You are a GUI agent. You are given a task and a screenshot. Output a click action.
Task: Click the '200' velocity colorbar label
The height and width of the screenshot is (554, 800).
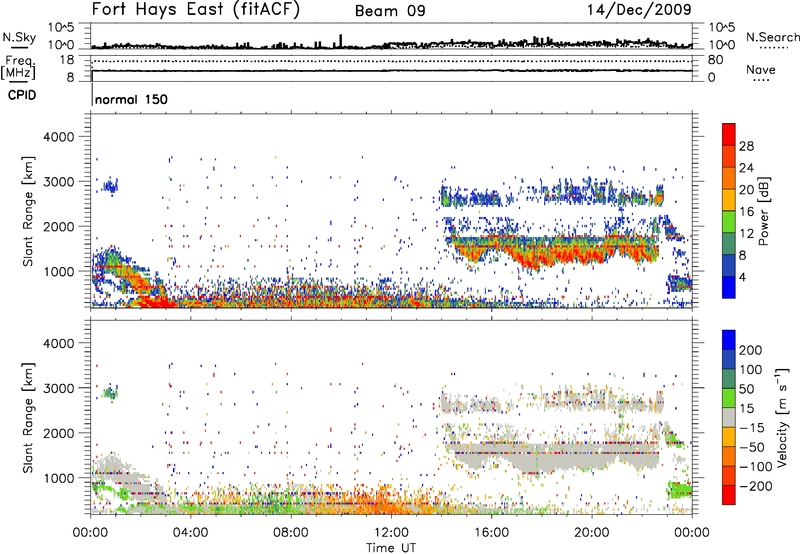coord(751,350)
